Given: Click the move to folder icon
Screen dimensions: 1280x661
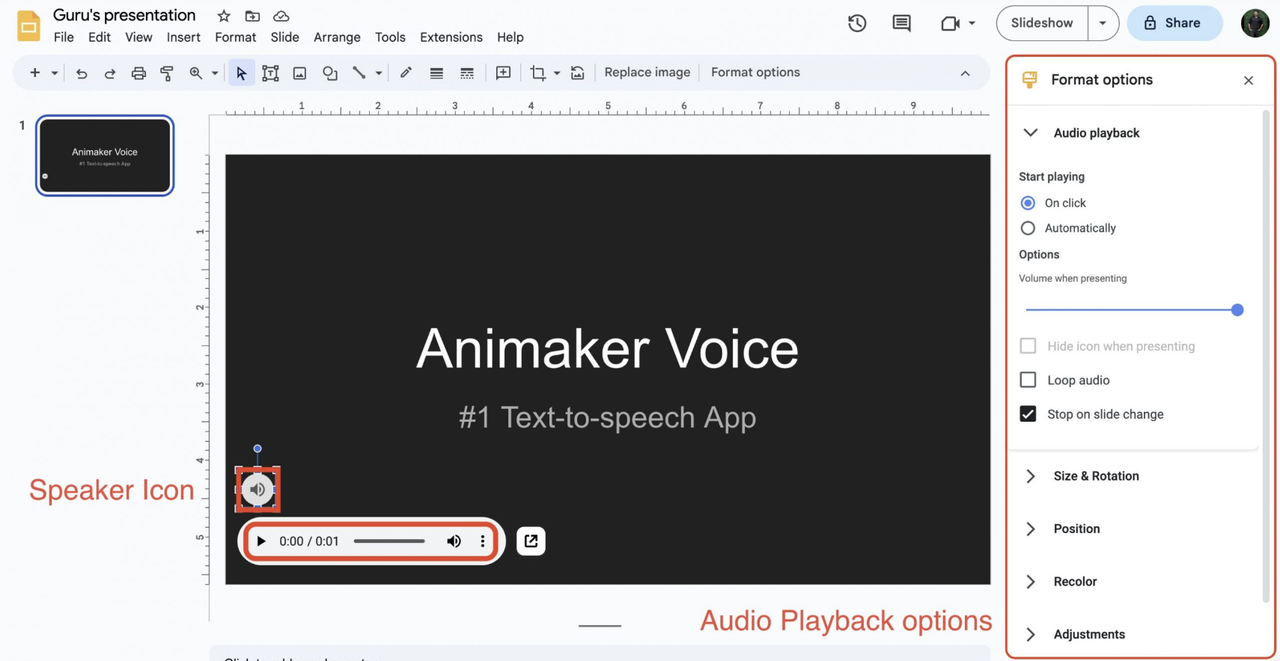Looking at the screenshot, I should pyautogui.click(x=252, y=16).
